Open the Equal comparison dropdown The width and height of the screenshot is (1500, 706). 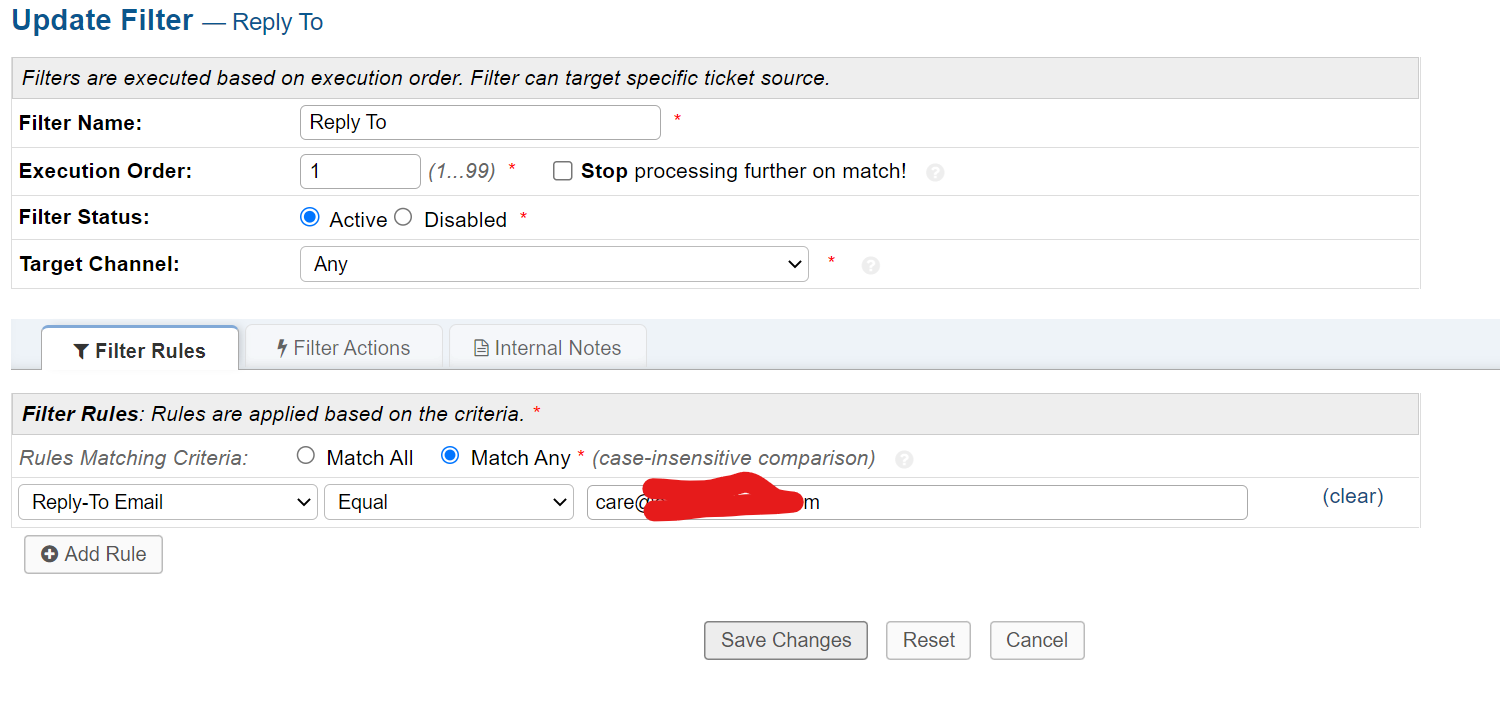(448, 502)
